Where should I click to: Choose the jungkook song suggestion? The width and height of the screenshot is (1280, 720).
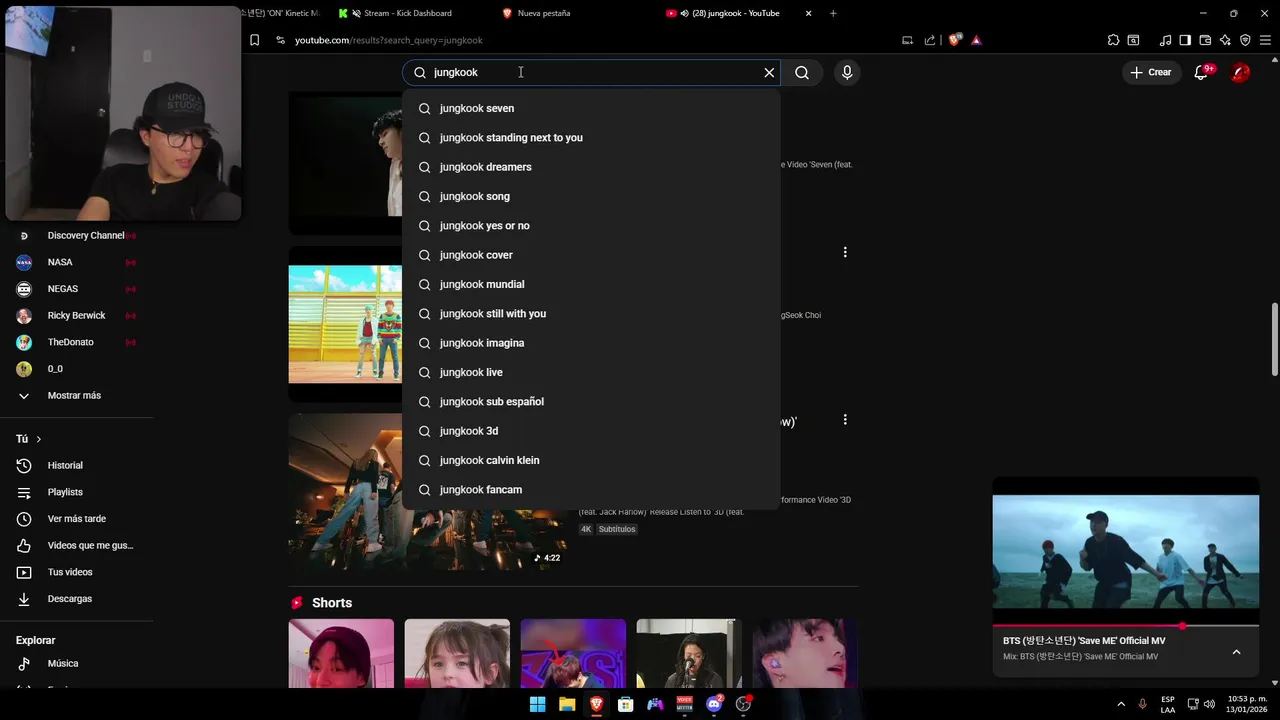[590, 196]
